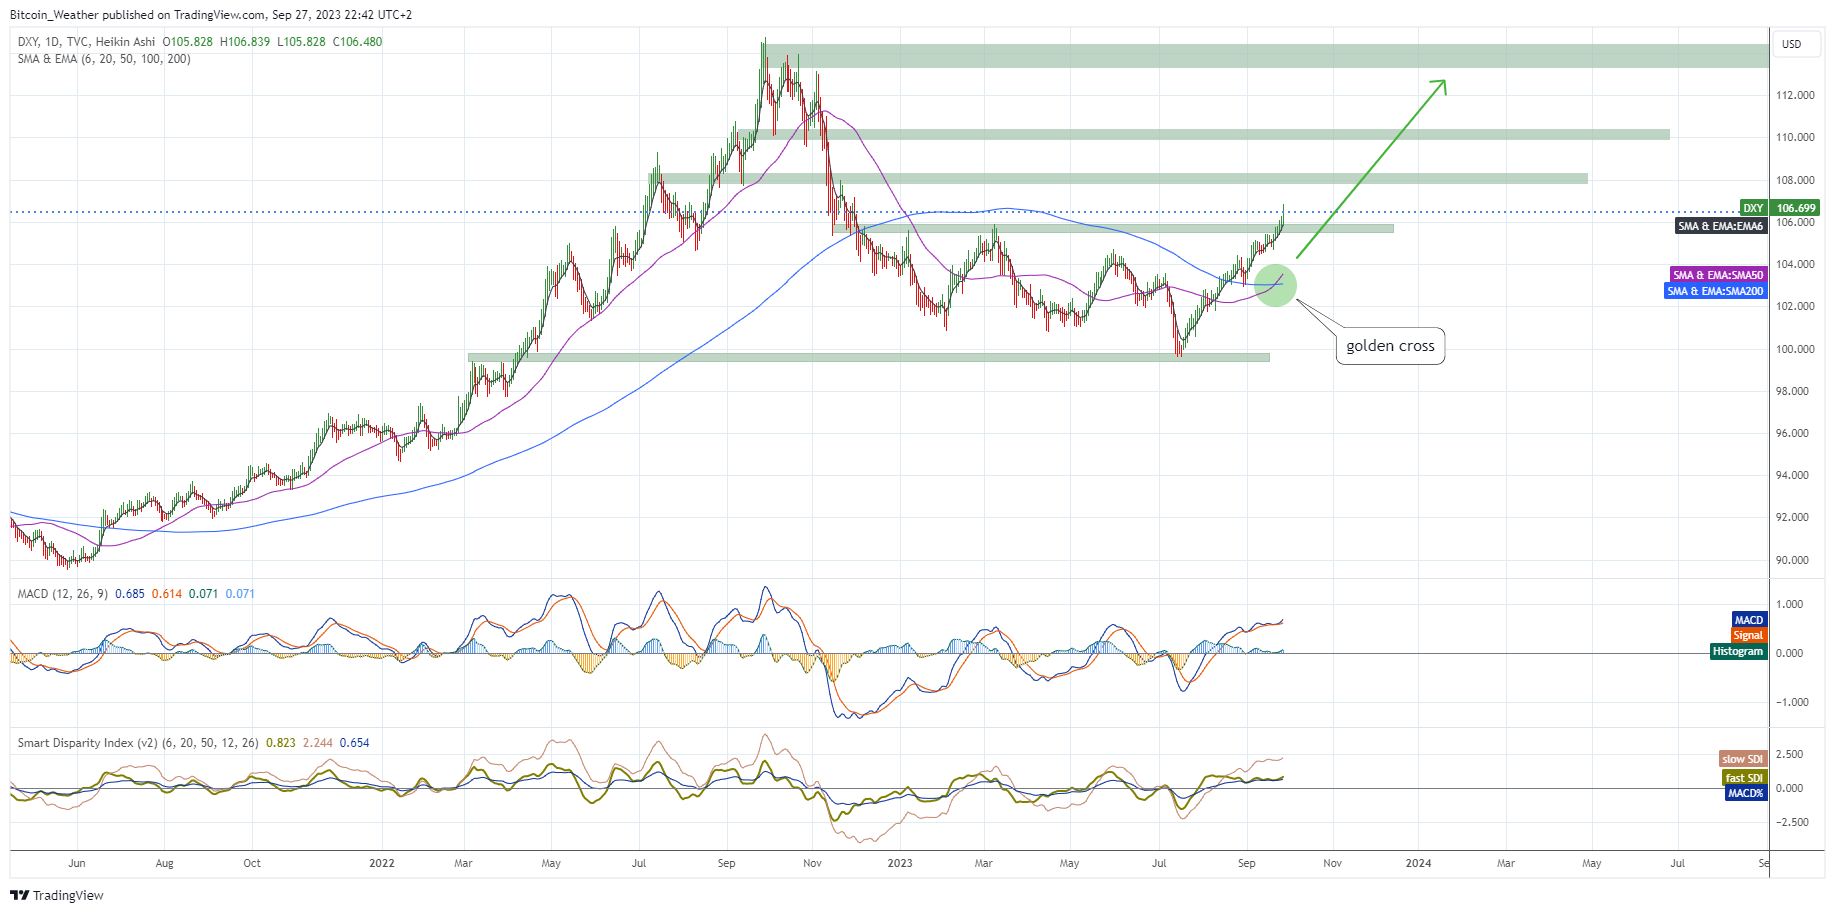The image size is (1835, 913).
Task: Click the SMA & EMA:EMA6 legend tag
Action: coord(1720,226)
